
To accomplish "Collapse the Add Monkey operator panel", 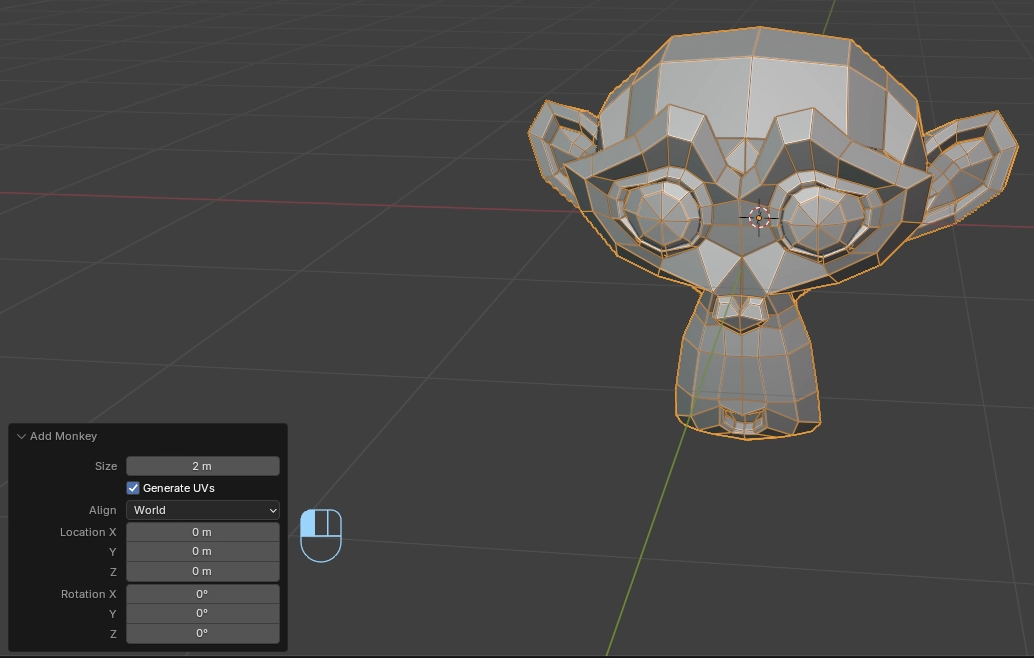I will click(21, 436).
